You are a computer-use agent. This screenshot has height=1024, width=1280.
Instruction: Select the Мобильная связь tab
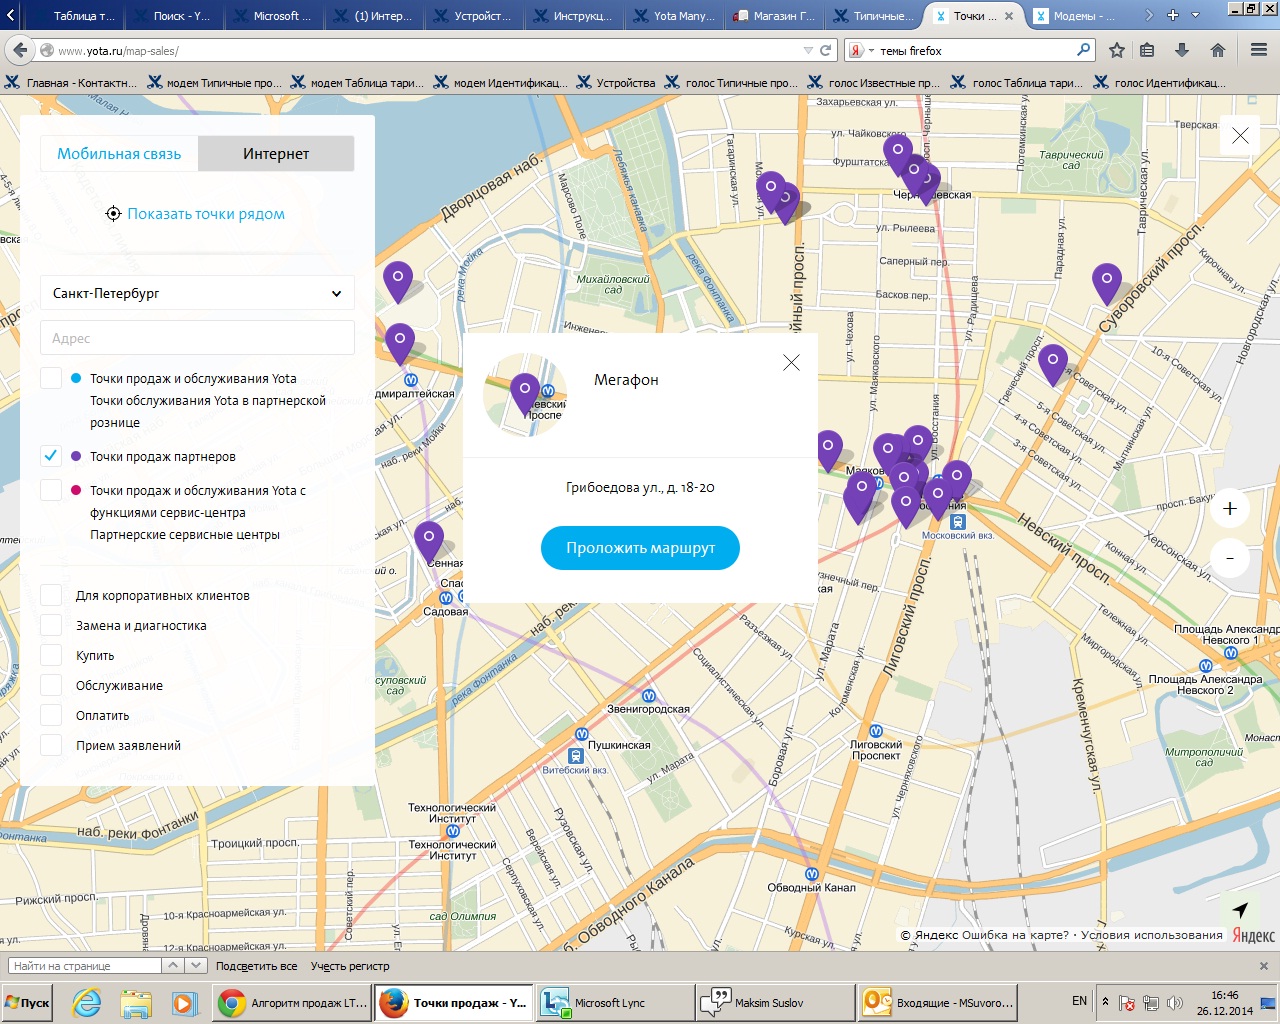click(x=119, y=154)
